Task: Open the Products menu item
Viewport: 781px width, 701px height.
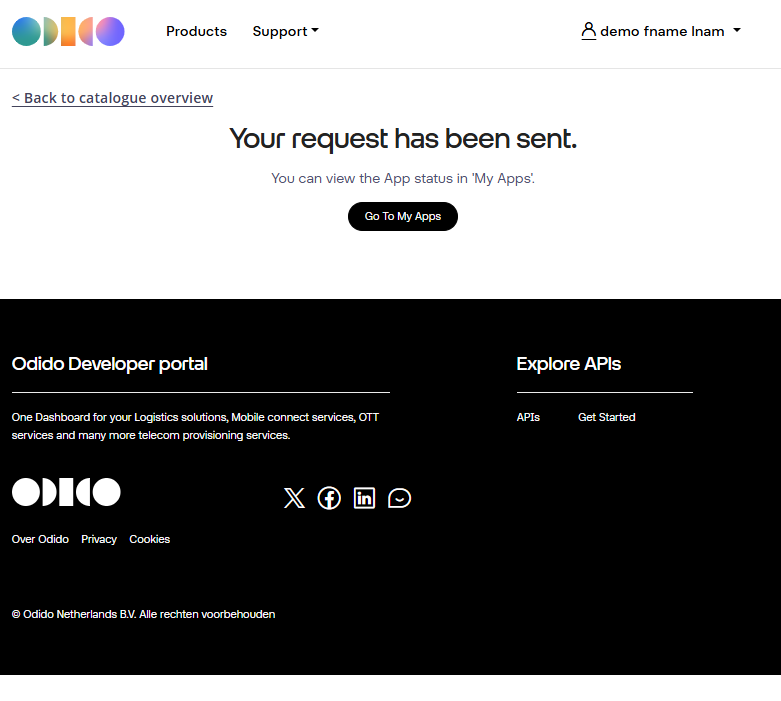Action: pyautogui.click(x=196, y=31)
